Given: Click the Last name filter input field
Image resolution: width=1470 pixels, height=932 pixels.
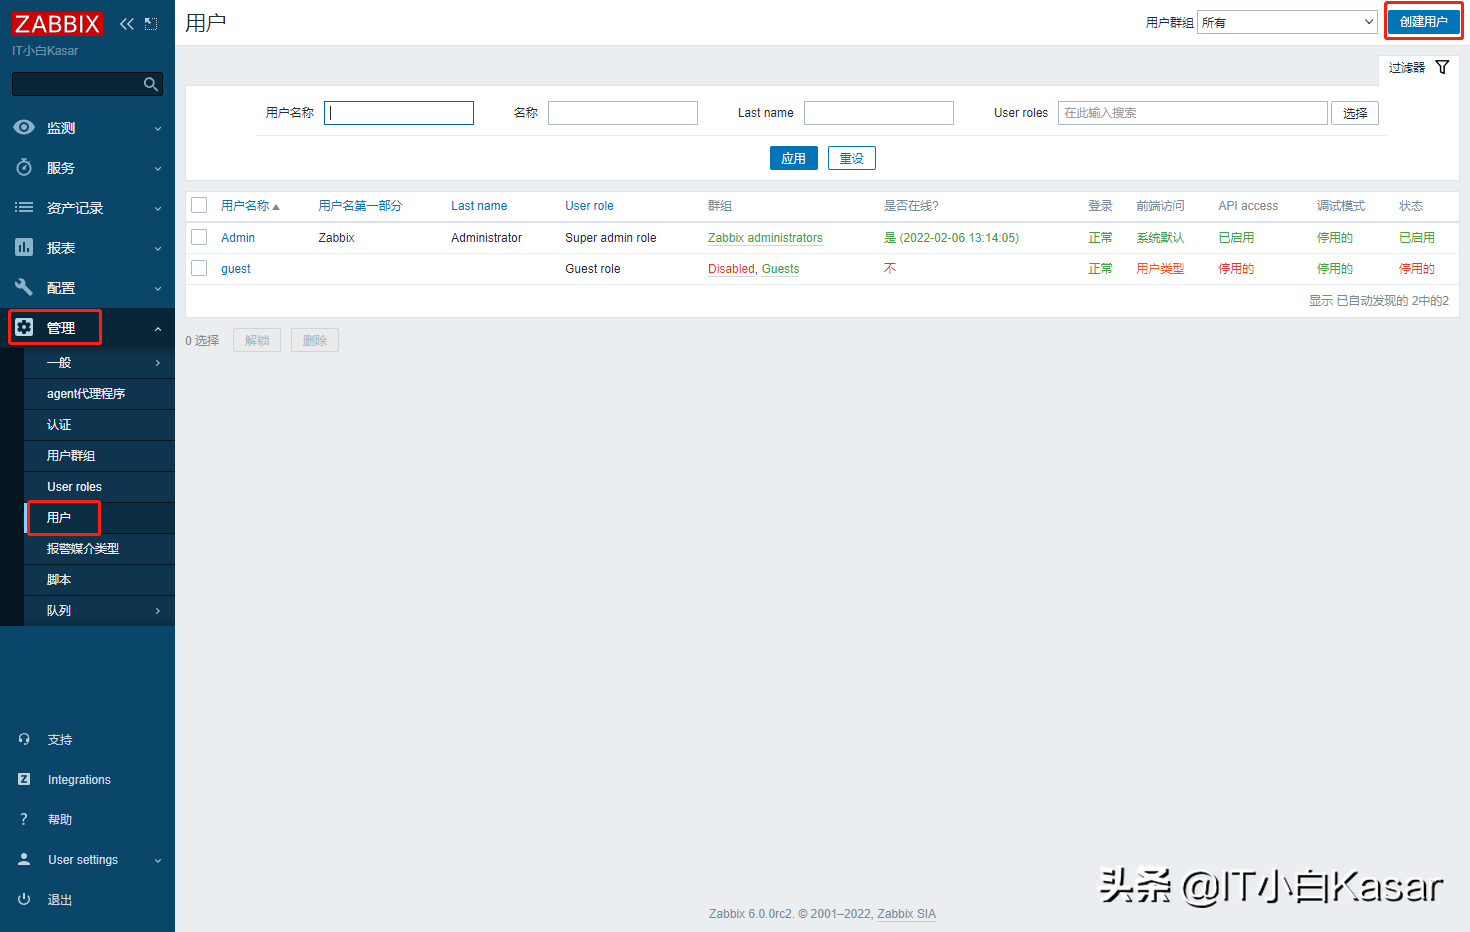Looking at the screenshot, I should click(x=878, y=113).
